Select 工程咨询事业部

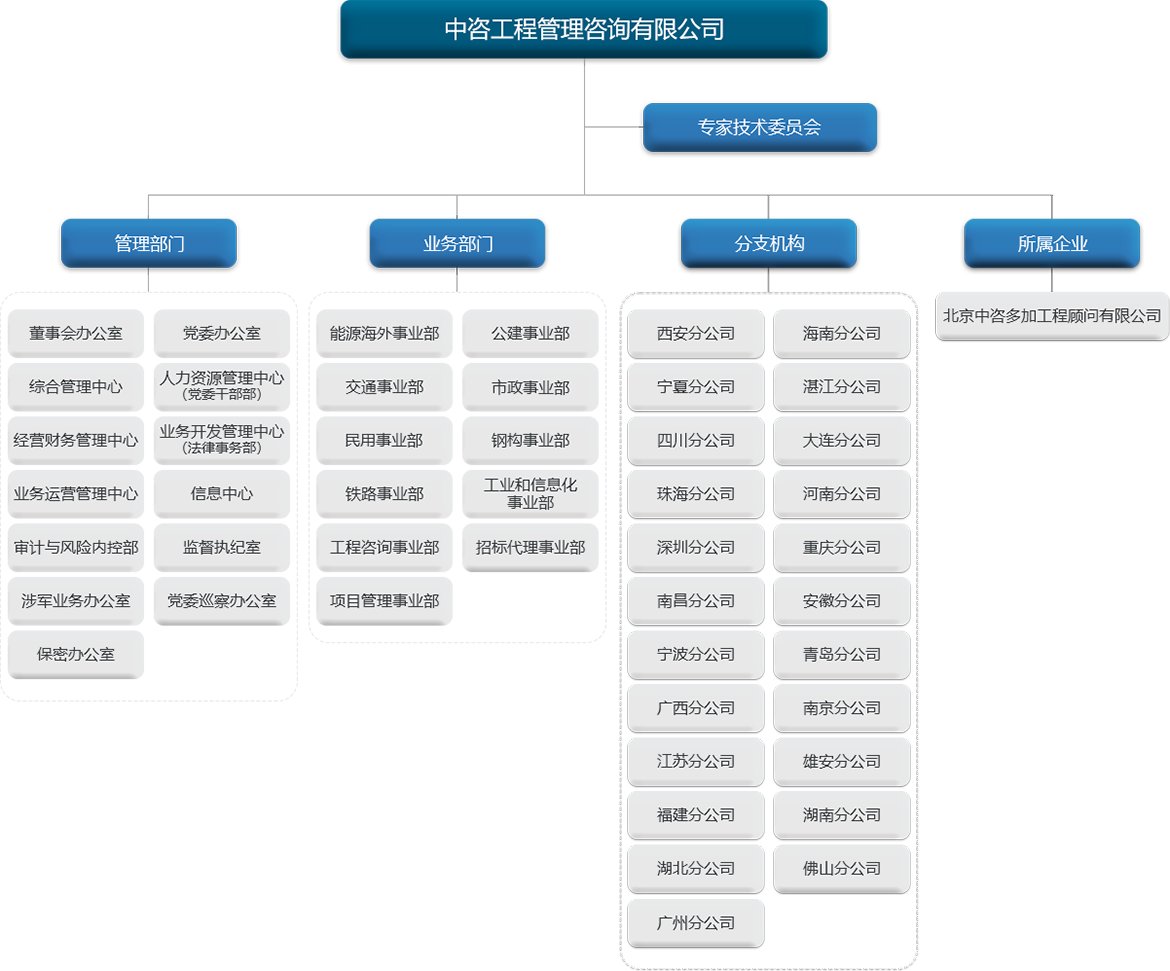[x=384, y=547]
